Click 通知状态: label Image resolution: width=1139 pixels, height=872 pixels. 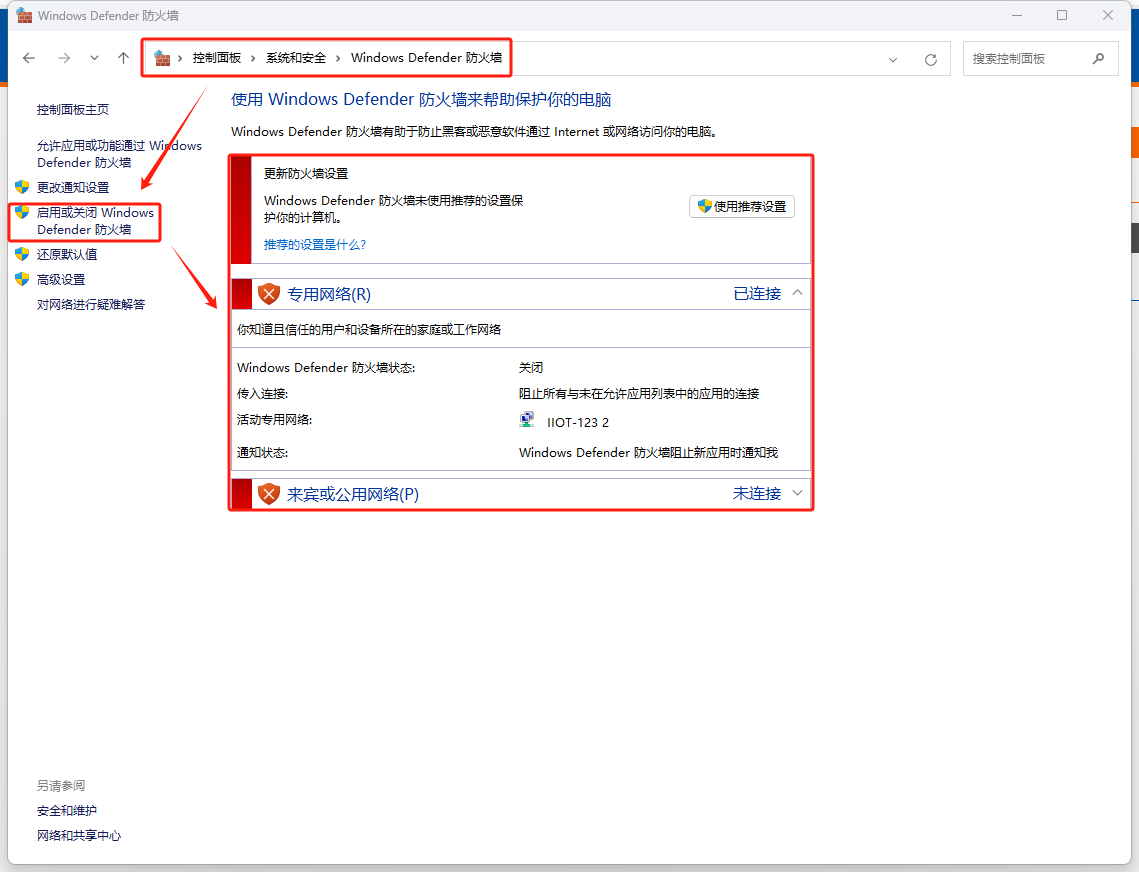262,453
